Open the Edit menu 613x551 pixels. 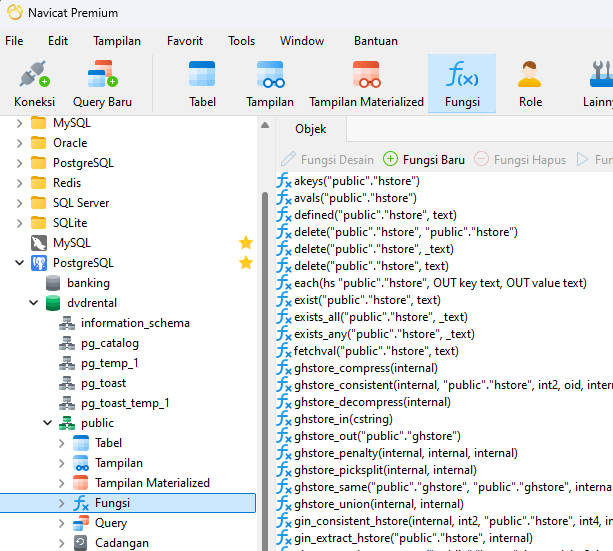click(x=58, y=41)
